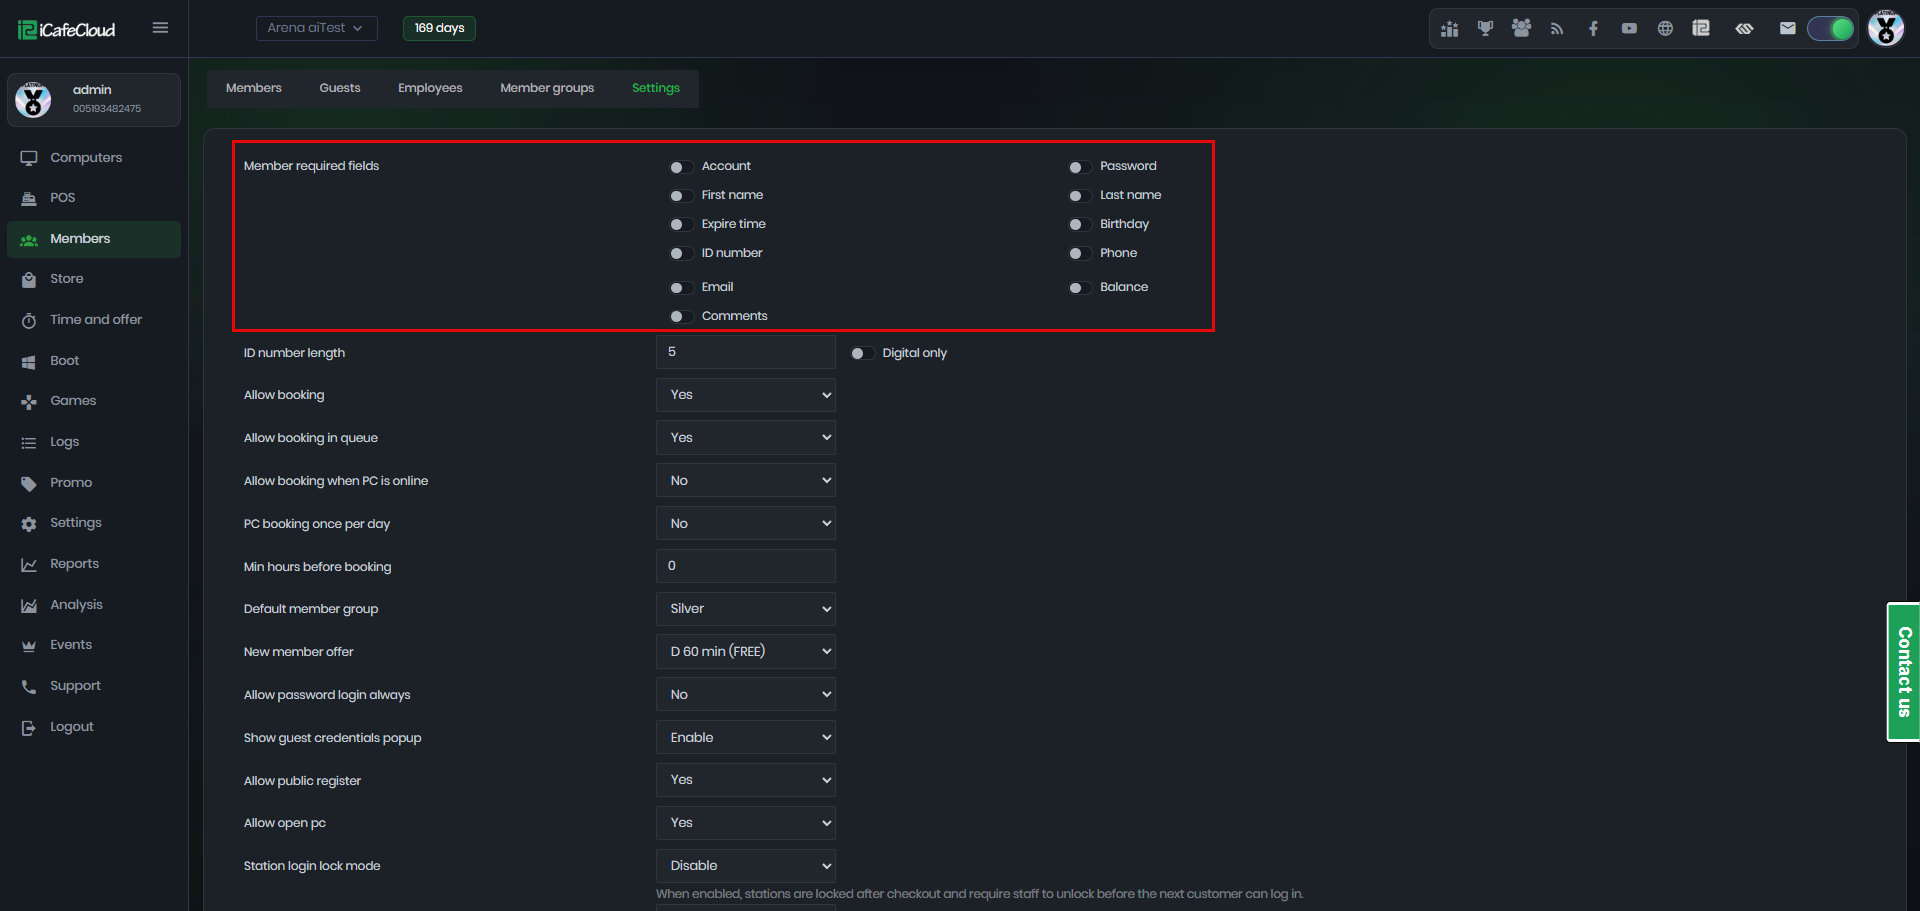
Task: Click the 169 days license badge
Action: [x=439, y=28]
